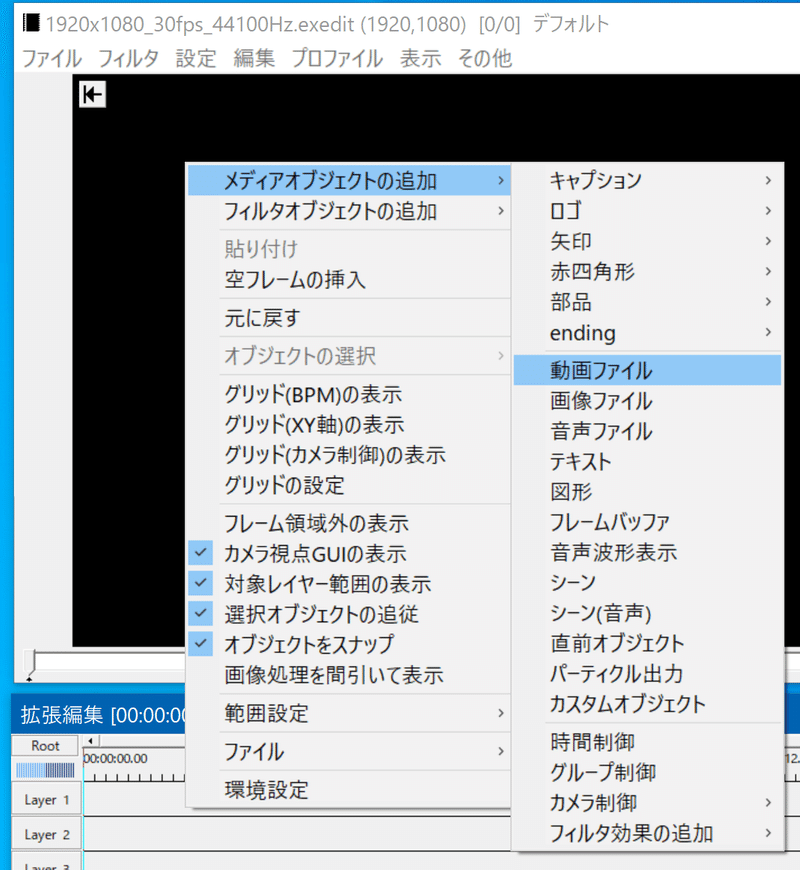Click the 拡張編集 window title bar
The width and height of the screenshot is (800, 870).
(98, 715)
